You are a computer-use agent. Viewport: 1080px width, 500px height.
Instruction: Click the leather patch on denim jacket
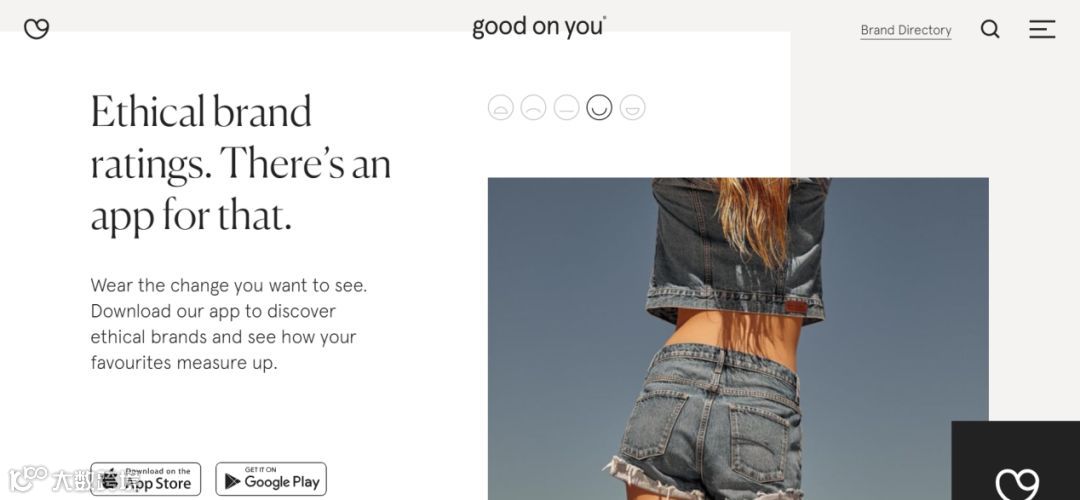coord(796,306)
